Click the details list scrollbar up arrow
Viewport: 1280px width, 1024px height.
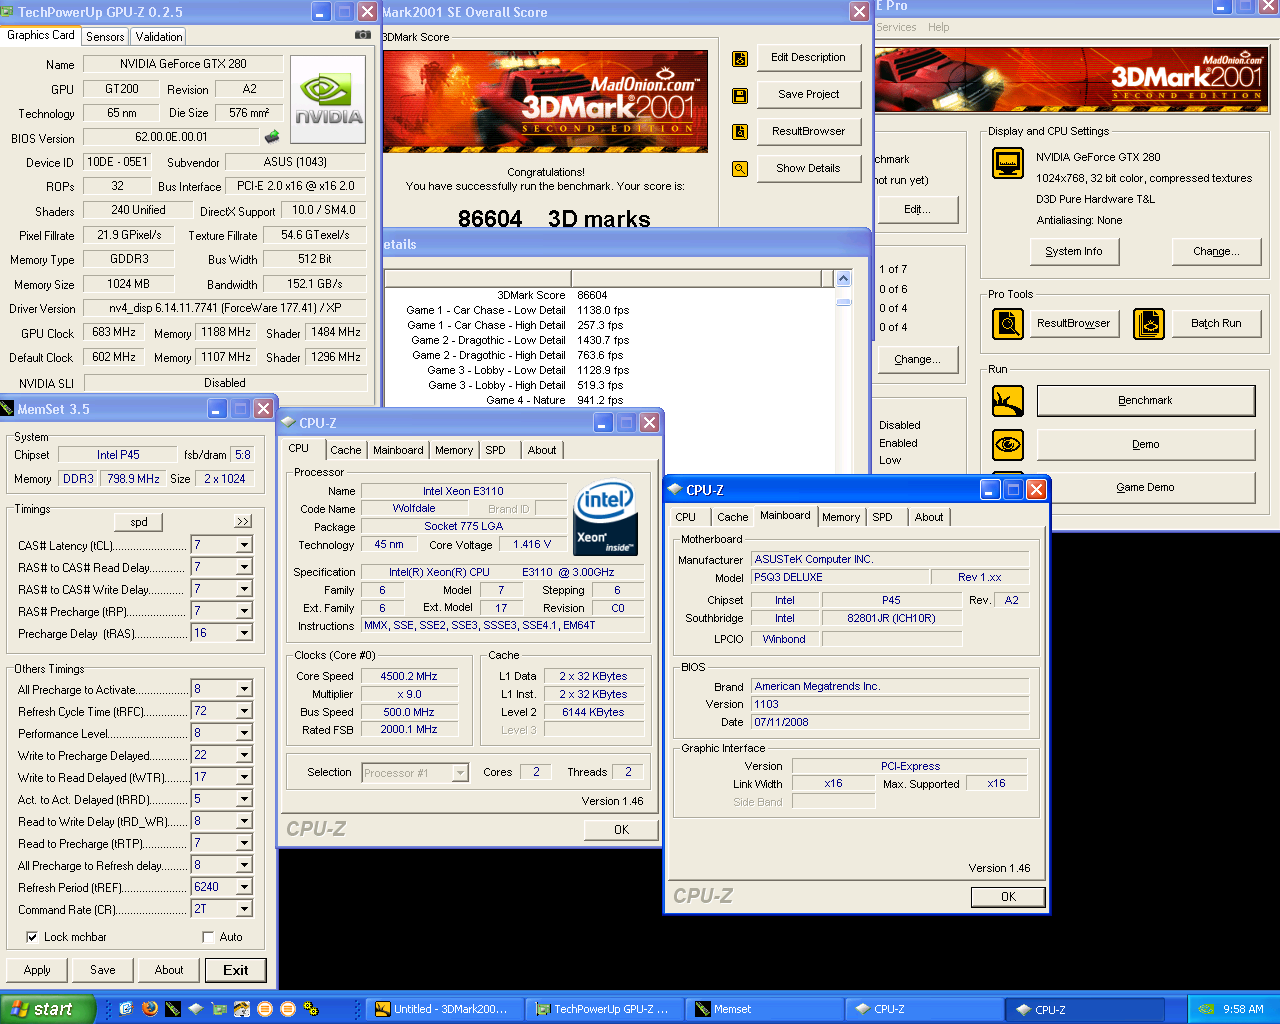coord(843,279)
